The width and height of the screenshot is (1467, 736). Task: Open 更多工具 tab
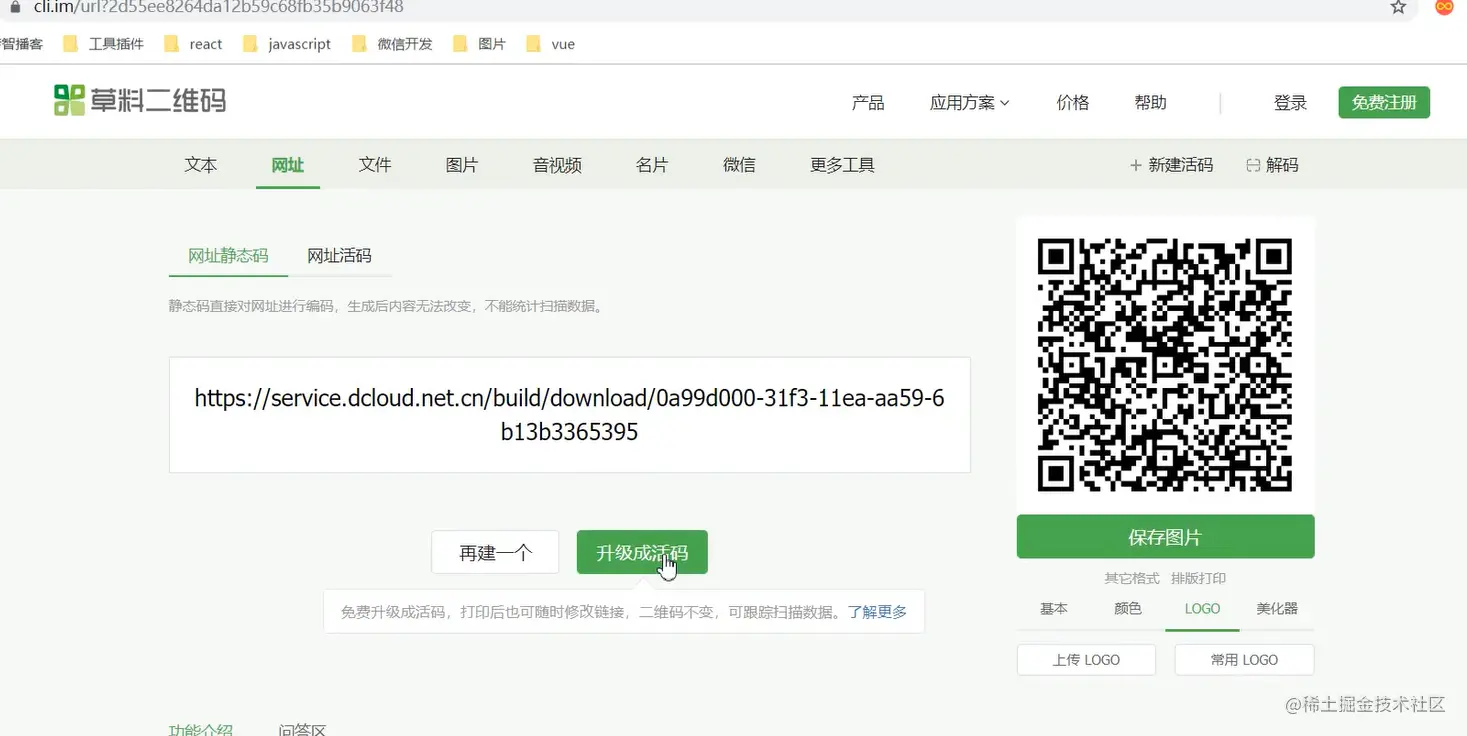click(x=842, y=165)
